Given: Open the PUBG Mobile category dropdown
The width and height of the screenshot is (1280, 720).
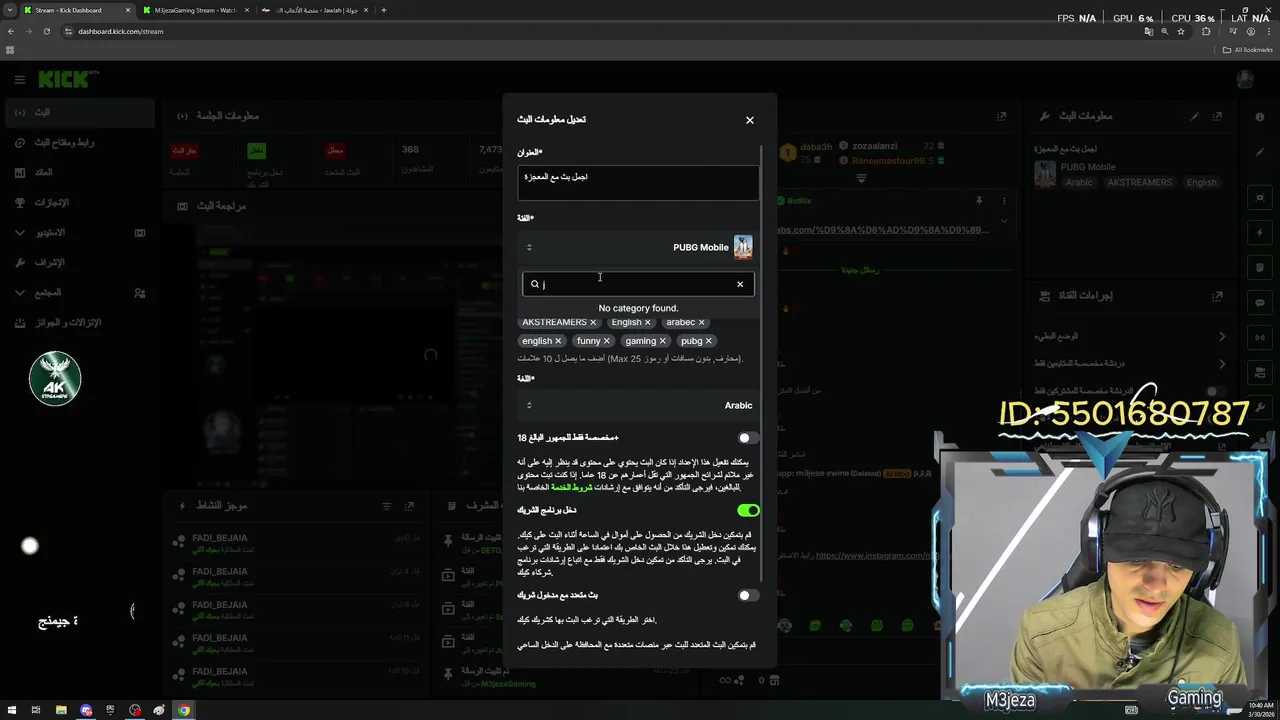Looking at the screenshot, I should 637,247.
